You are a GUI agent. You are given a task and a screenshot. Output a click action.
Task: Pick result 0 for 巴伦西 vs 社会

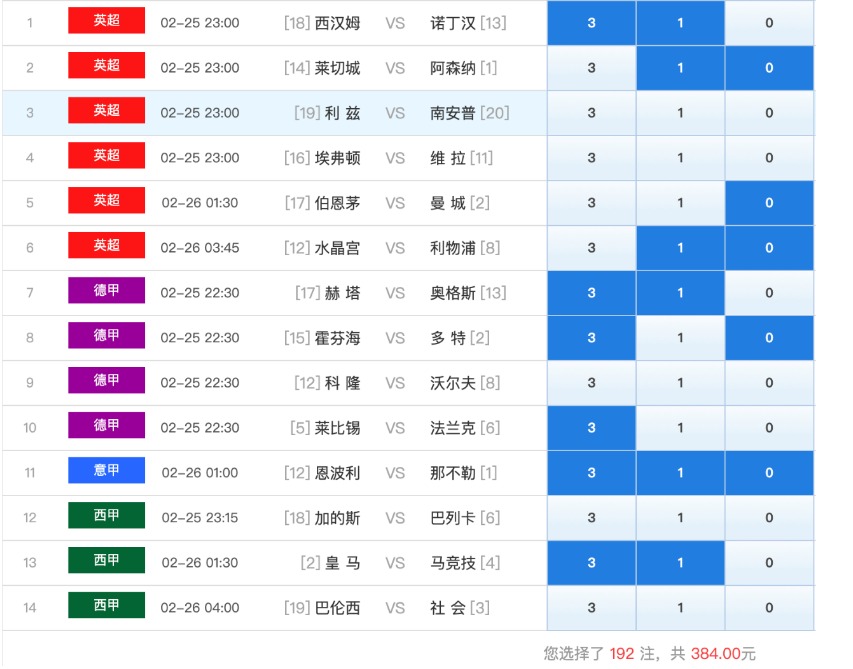[x=769, y=608]
